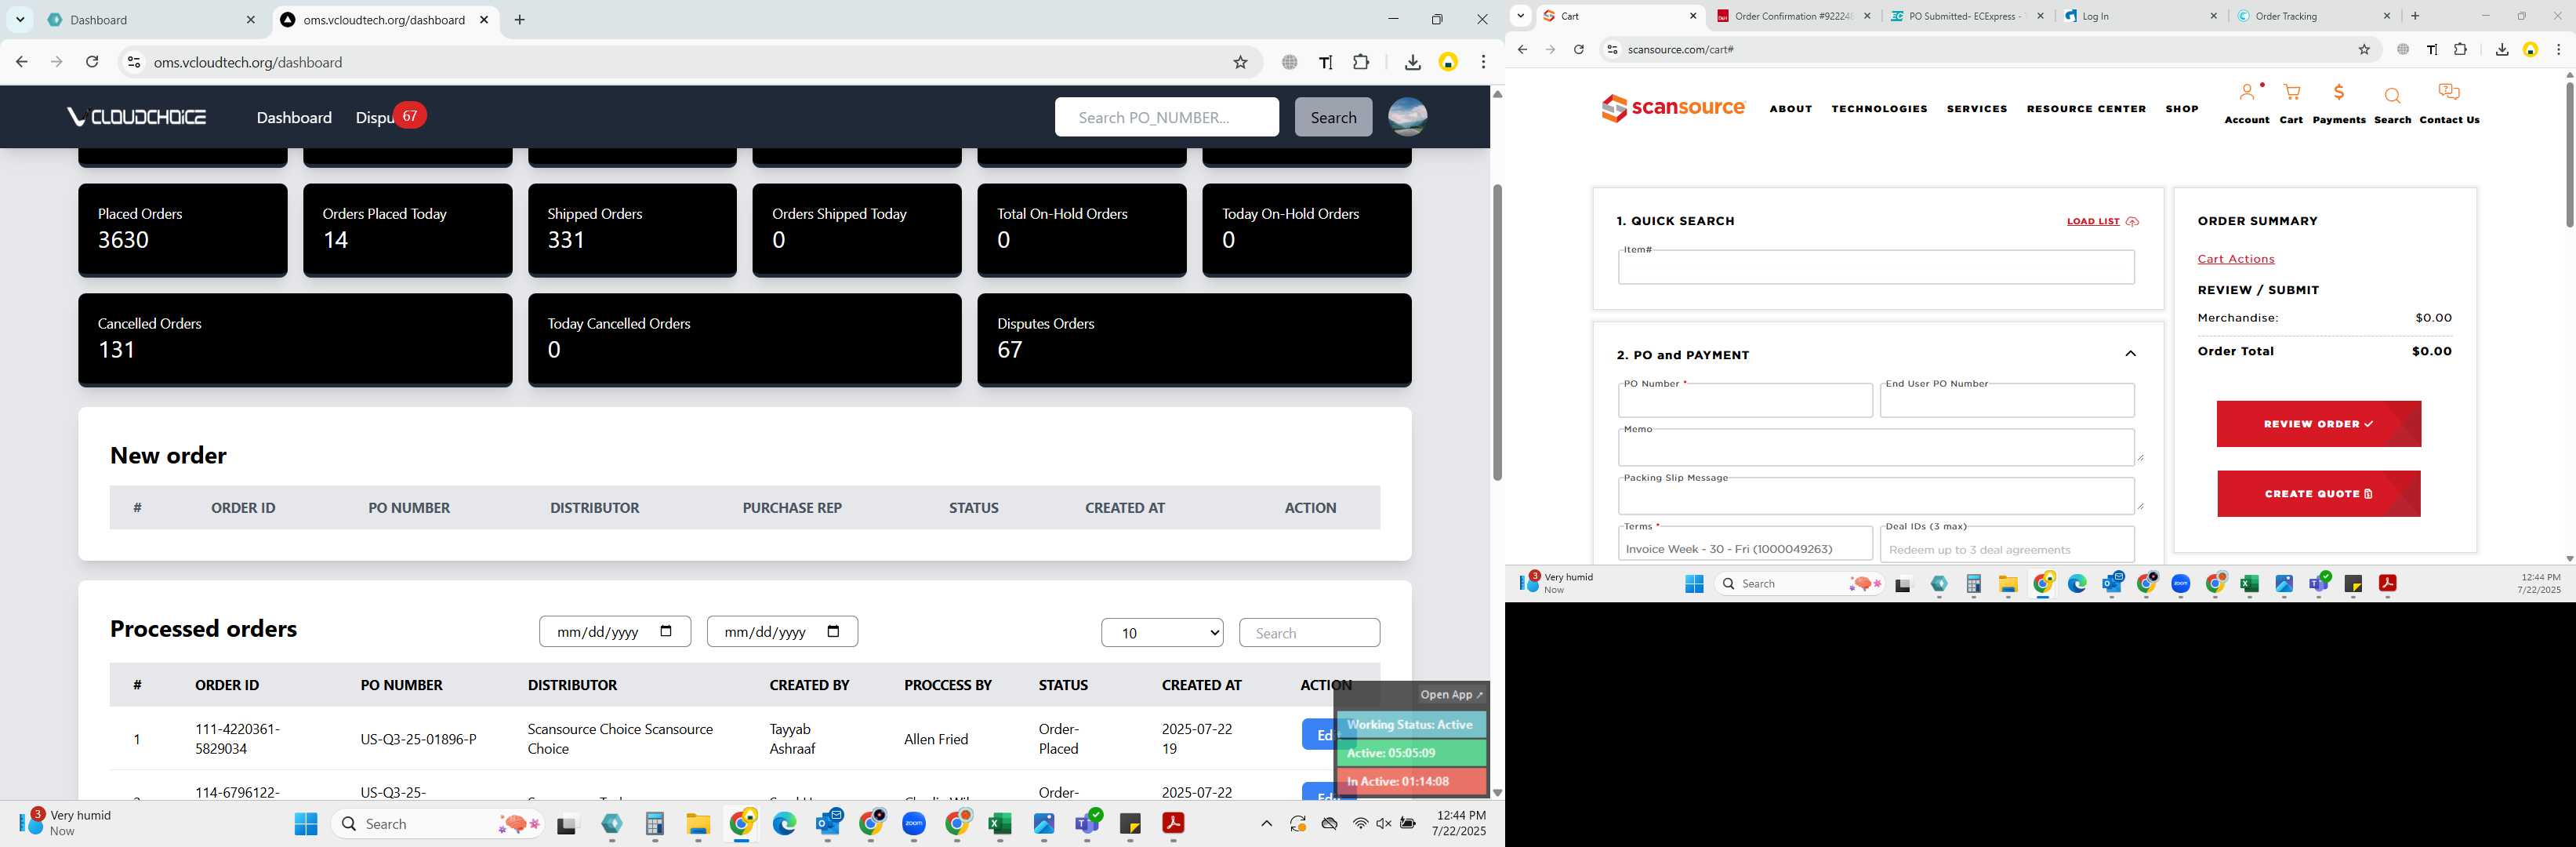Close the Cart browser tab

(1693, 16)
